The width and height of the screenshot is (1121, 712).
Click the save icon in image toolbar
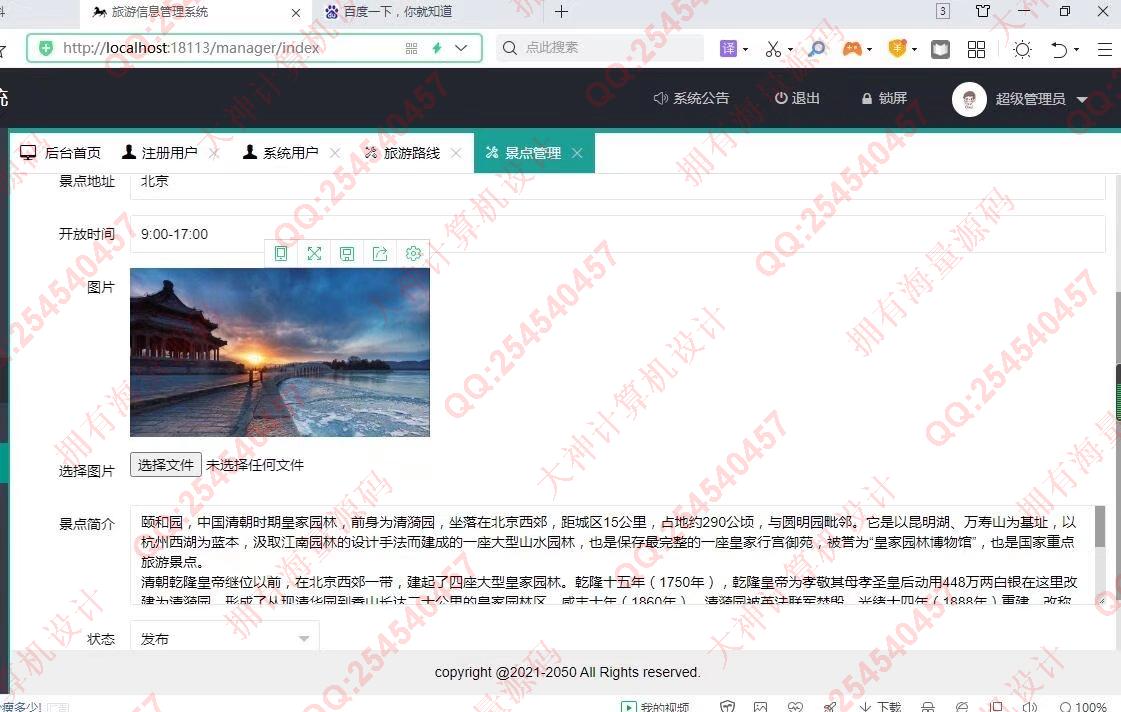[347, 254]
